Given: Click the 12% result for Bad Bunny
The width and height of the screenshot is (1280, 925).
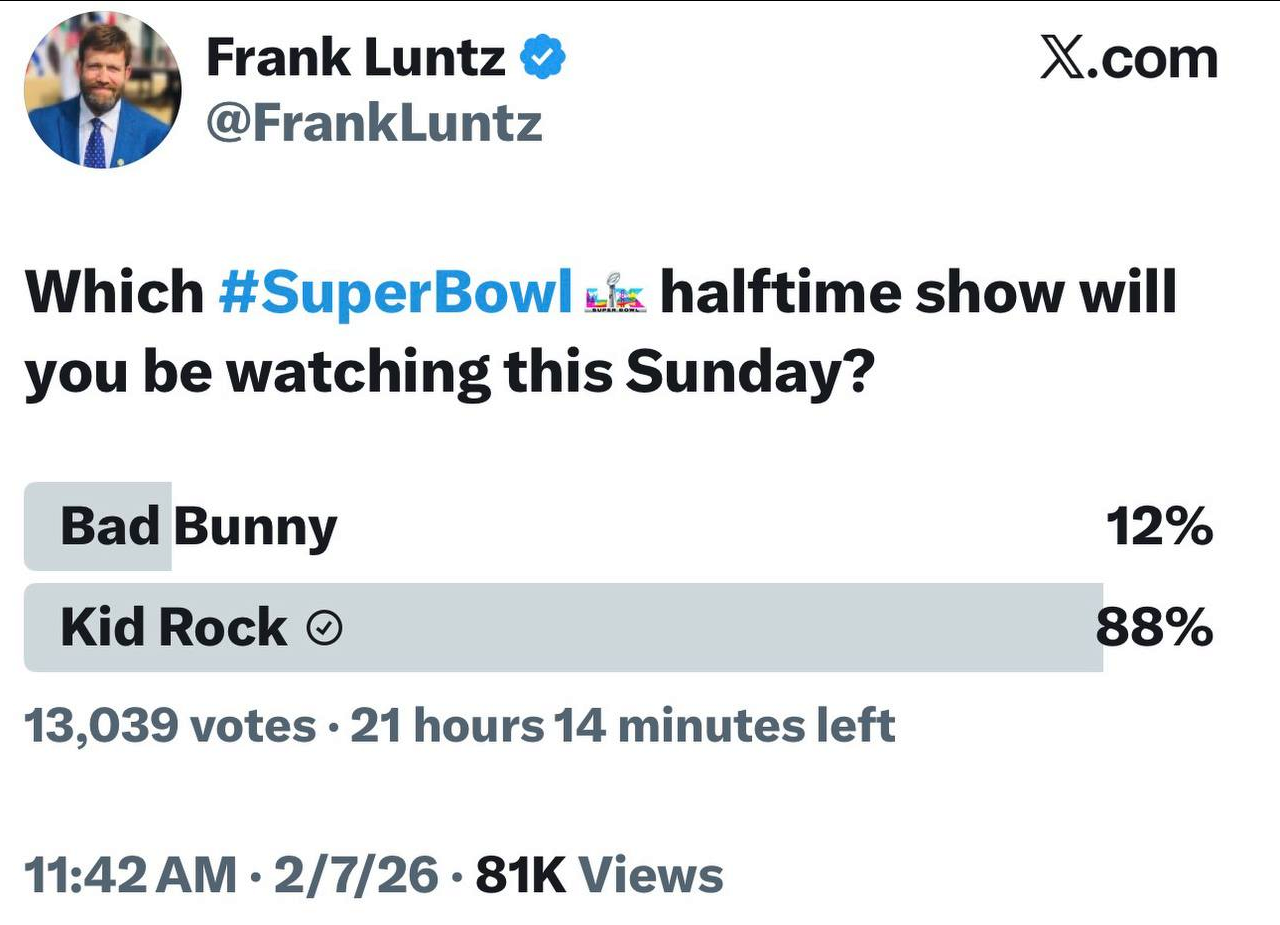Looking at the screenshot, I should 1158,526.
